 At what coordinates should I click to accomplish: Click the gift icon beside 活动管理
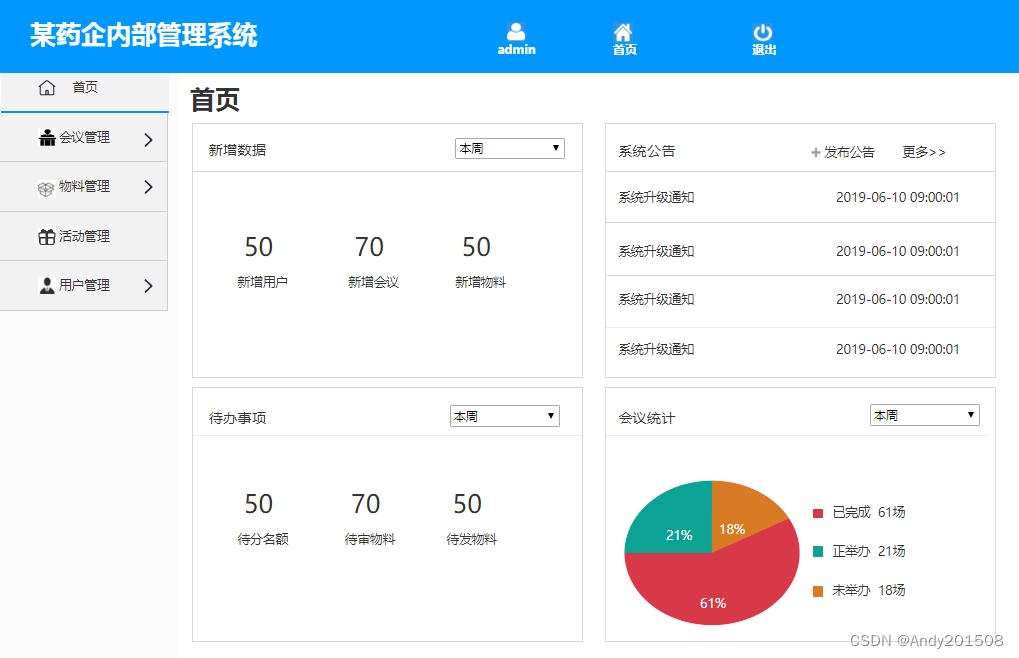47,236
